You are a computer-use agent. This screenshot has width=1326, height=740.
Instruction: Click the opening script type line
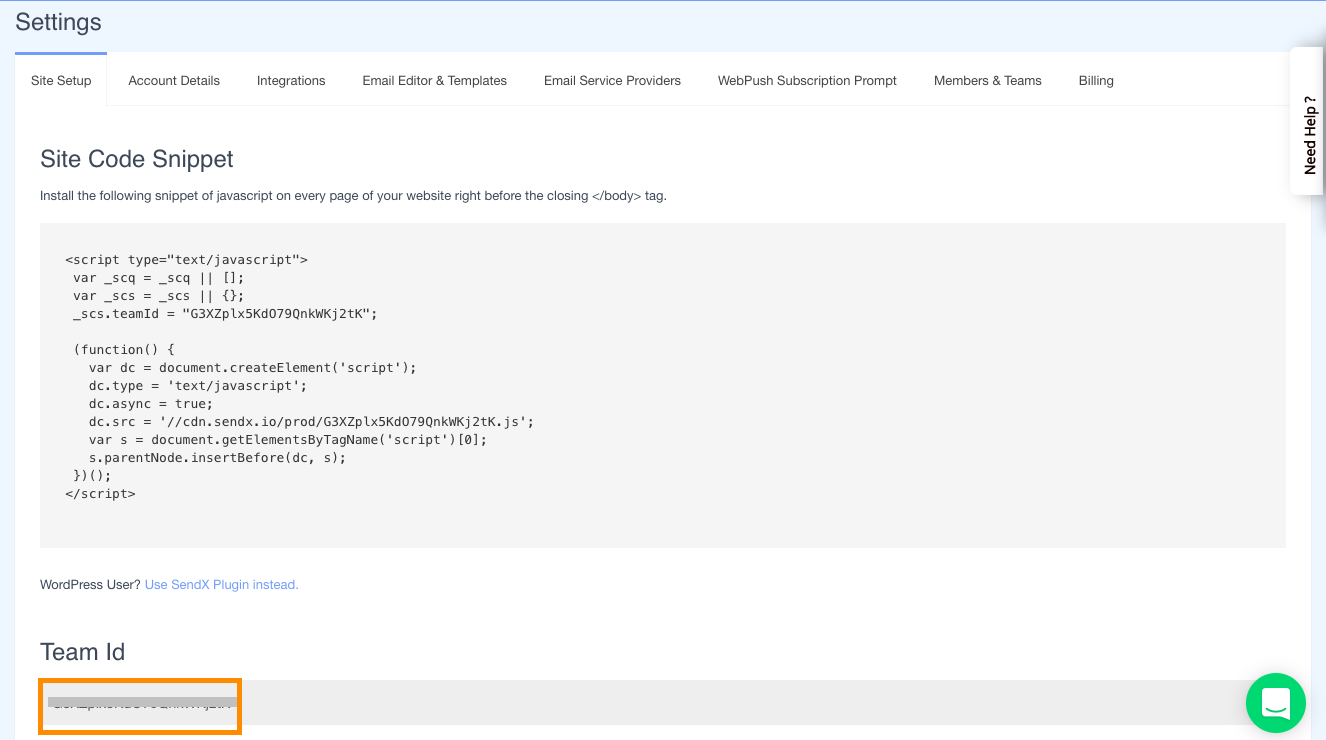186,260
